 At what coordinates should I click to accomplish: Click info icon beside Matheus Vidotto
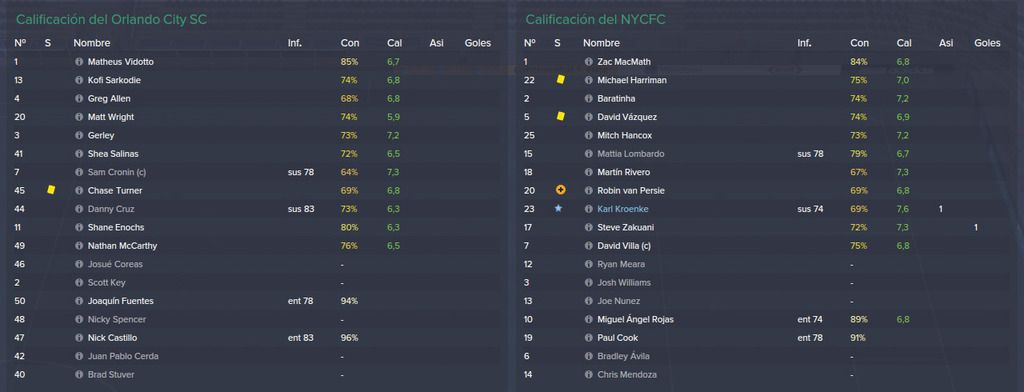click(x=79, y=62)
